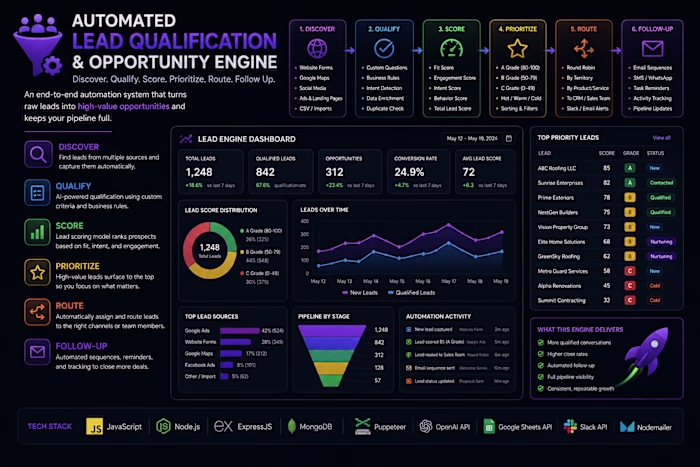
Task: Click the Follow-Up envelope icon in step 6
Action: (x=652, y=48)
